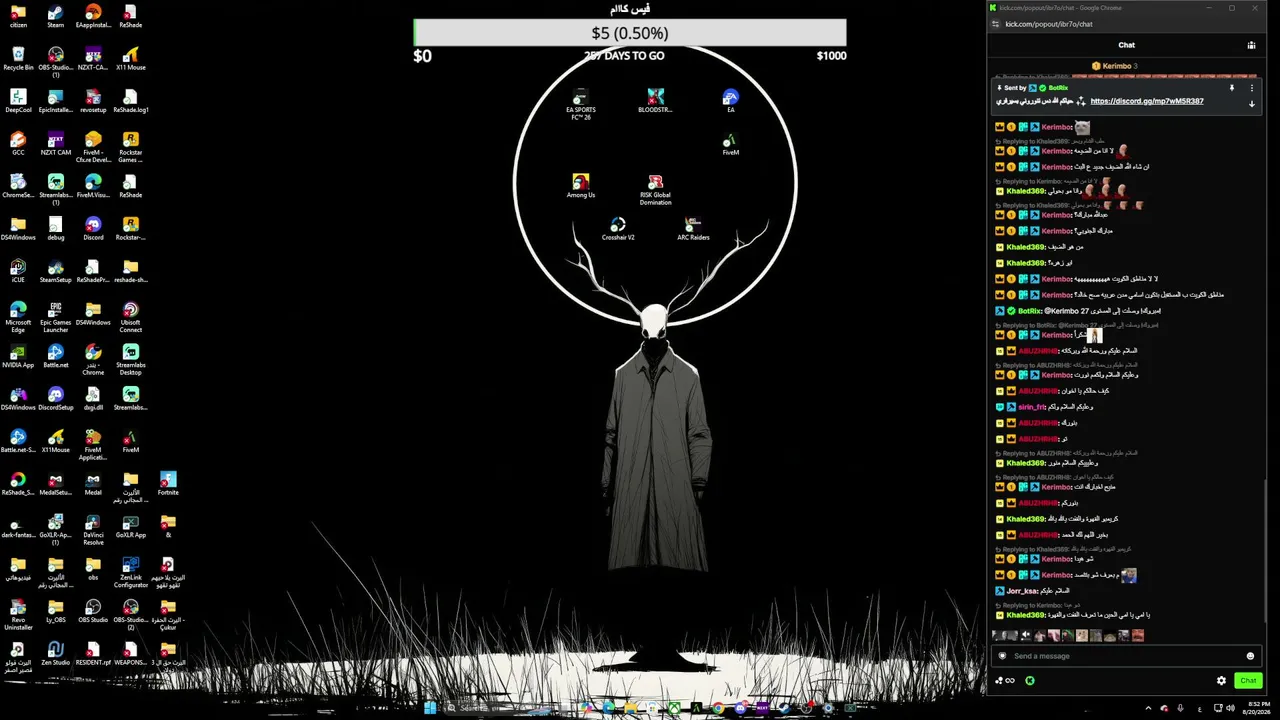The width and height of the screenshot is (1280, 720).
Task: Select the Crosshair V2 icon
Action: 618,229
